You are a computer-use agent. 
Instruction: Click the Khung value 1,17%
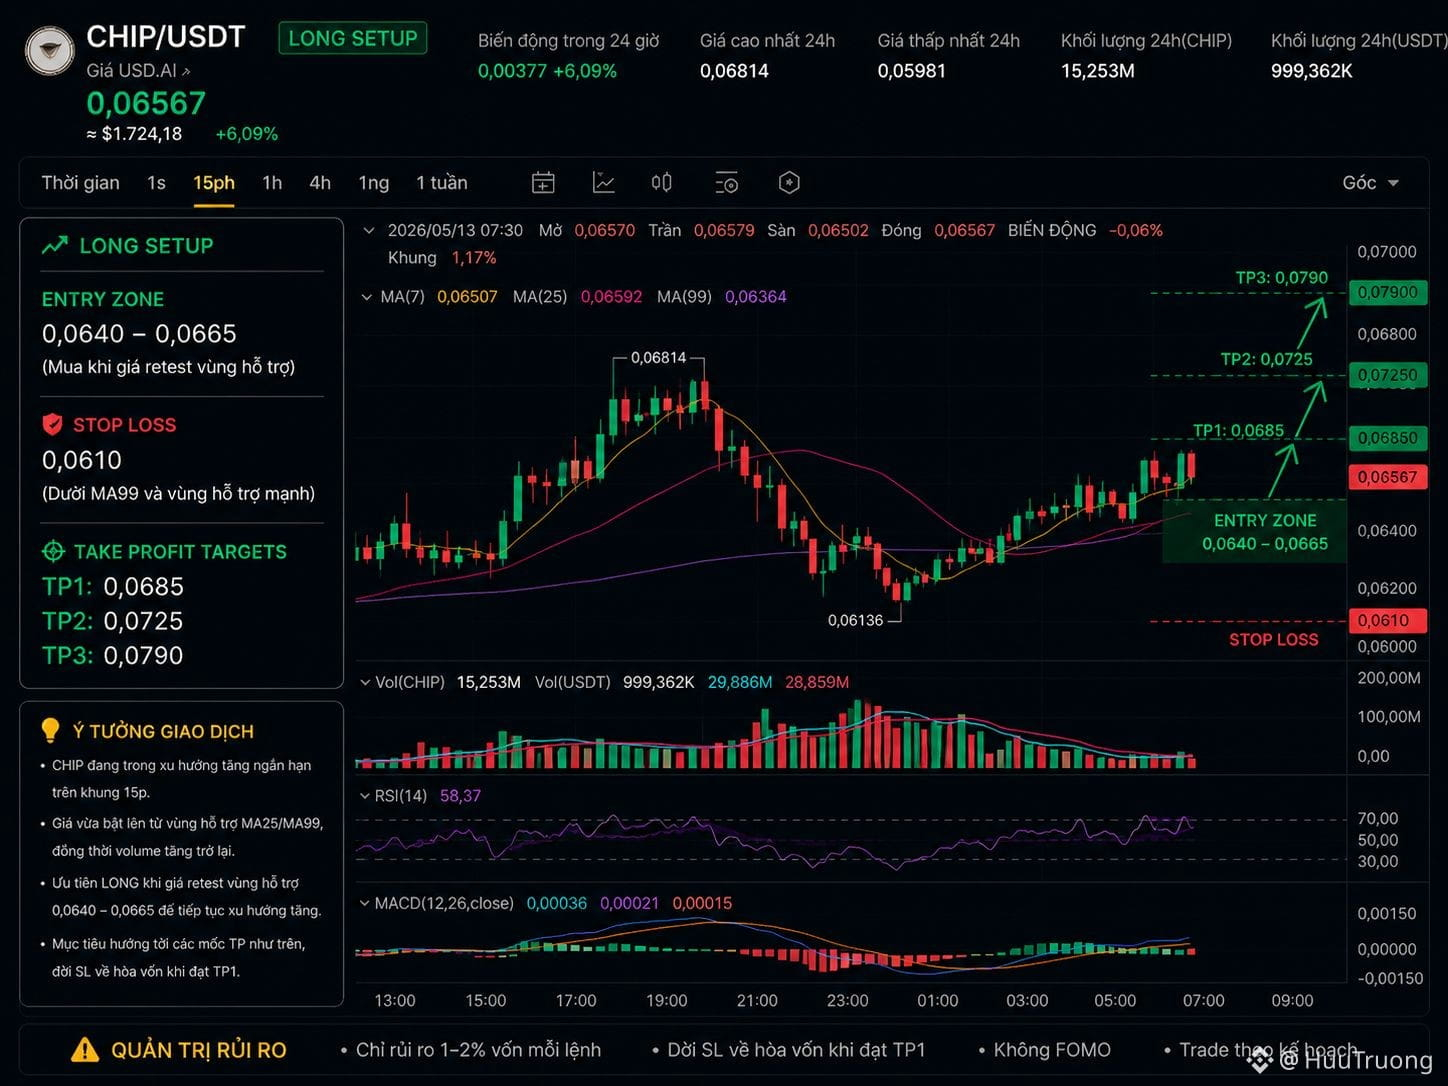click(x=474, y=257)
